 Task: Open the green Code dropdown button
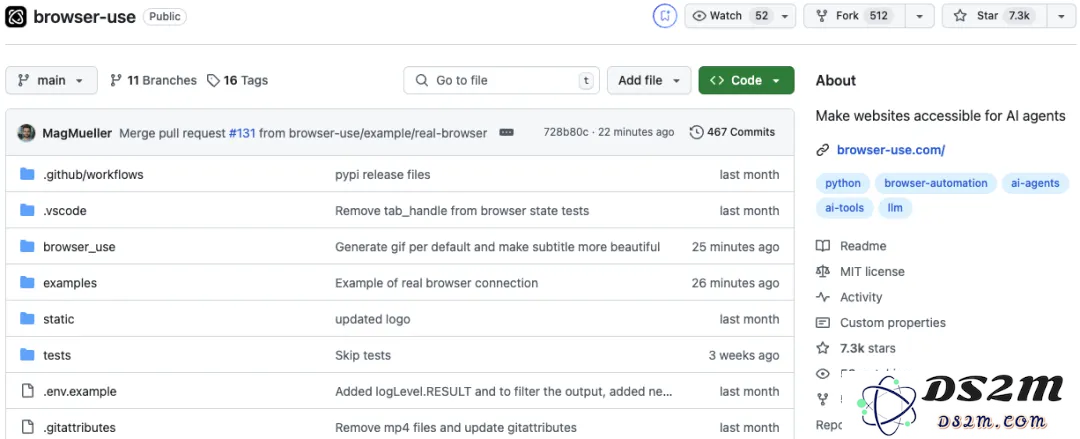[746, 81]
